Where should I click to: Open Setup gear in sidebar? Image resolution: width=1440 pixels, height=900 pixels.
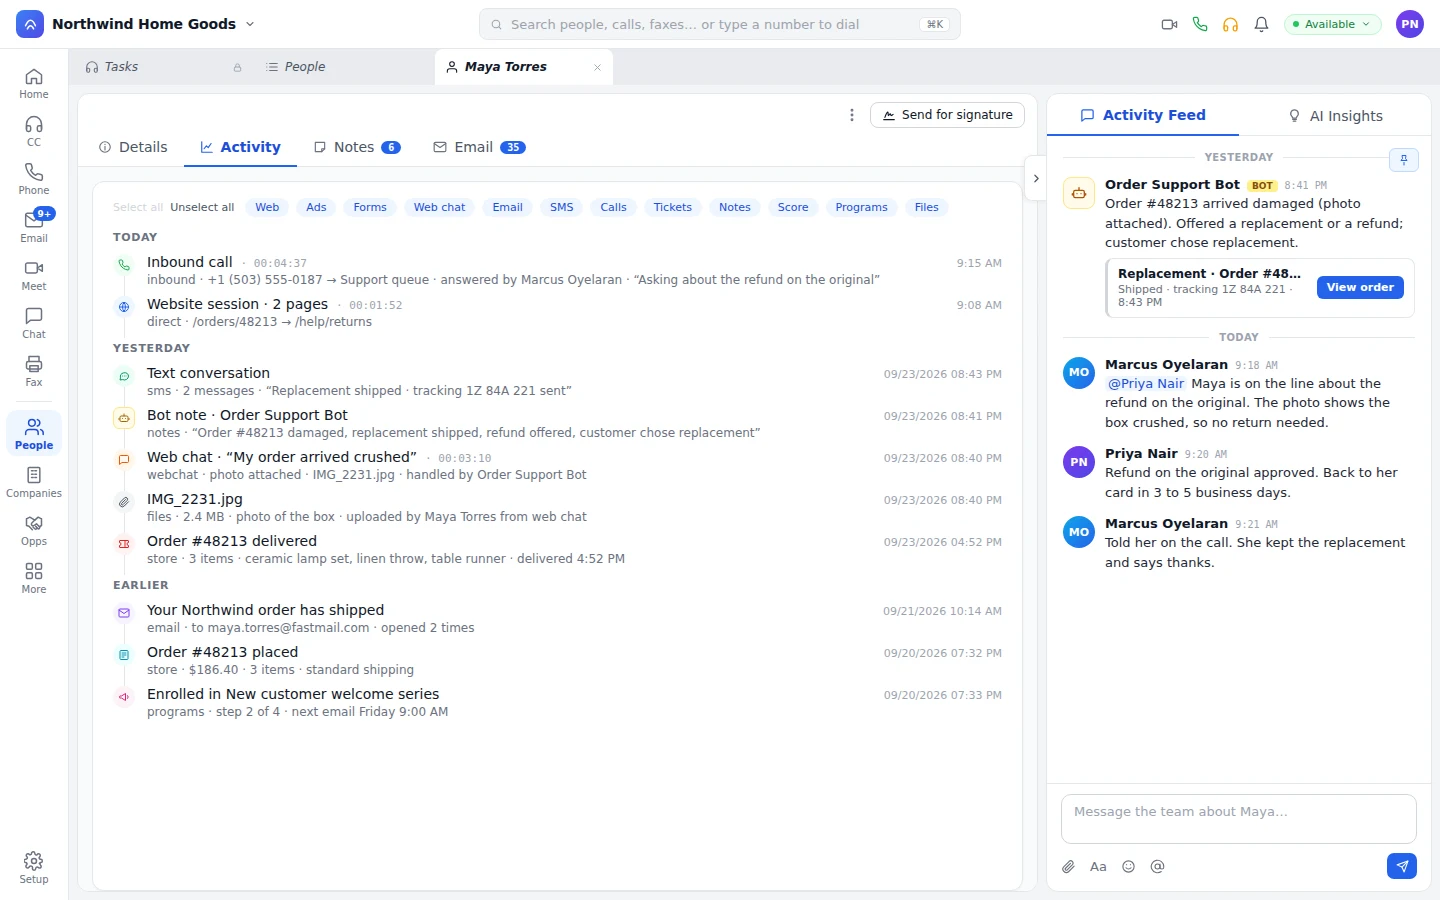pyautogui.click(x=34, y=868)
